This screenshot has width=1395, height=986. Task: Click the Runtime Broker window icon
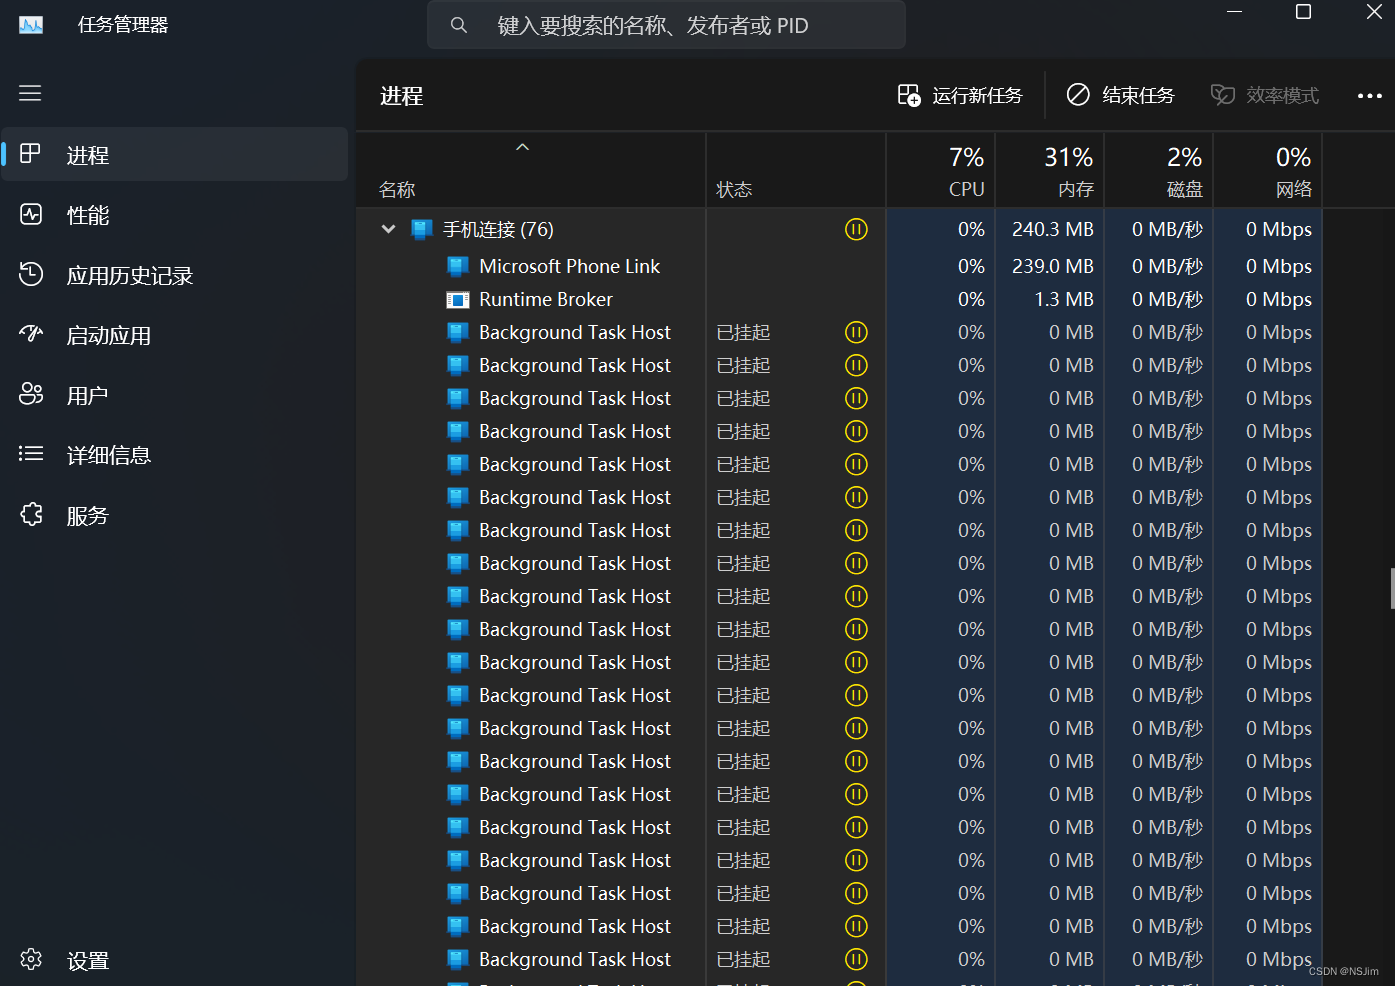pyautogui.click(x=458, y=299)
